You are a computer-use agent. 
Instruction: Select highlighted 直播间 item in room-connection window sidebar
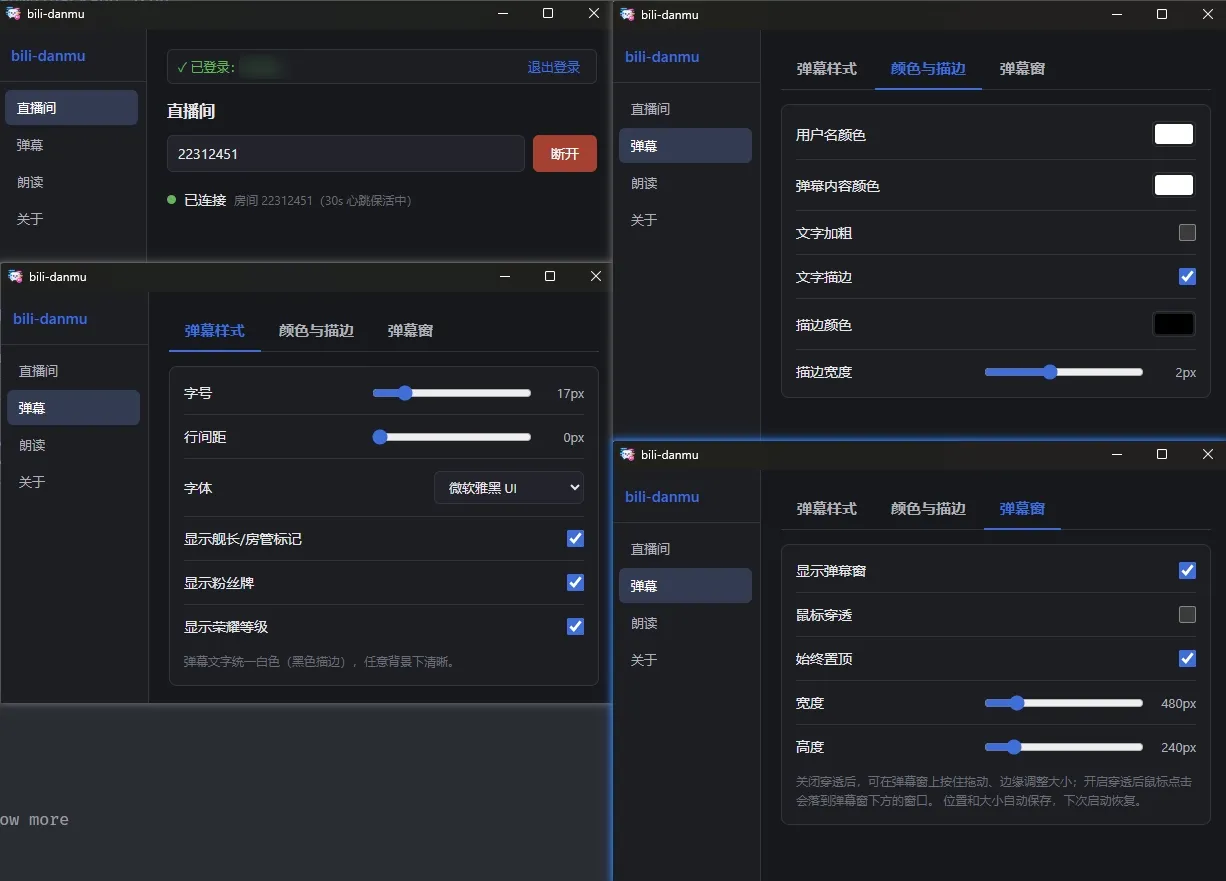[72, 108]
